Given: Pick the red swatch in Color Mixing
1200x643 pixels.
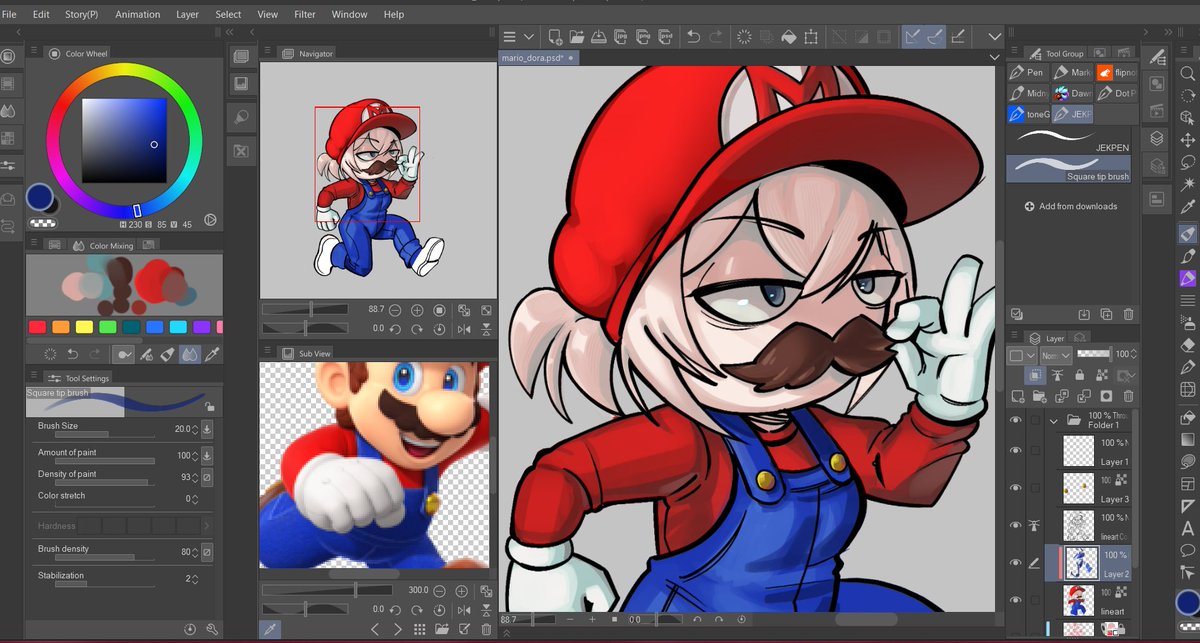Looking at the screenshot, I should tap(37, 327).
